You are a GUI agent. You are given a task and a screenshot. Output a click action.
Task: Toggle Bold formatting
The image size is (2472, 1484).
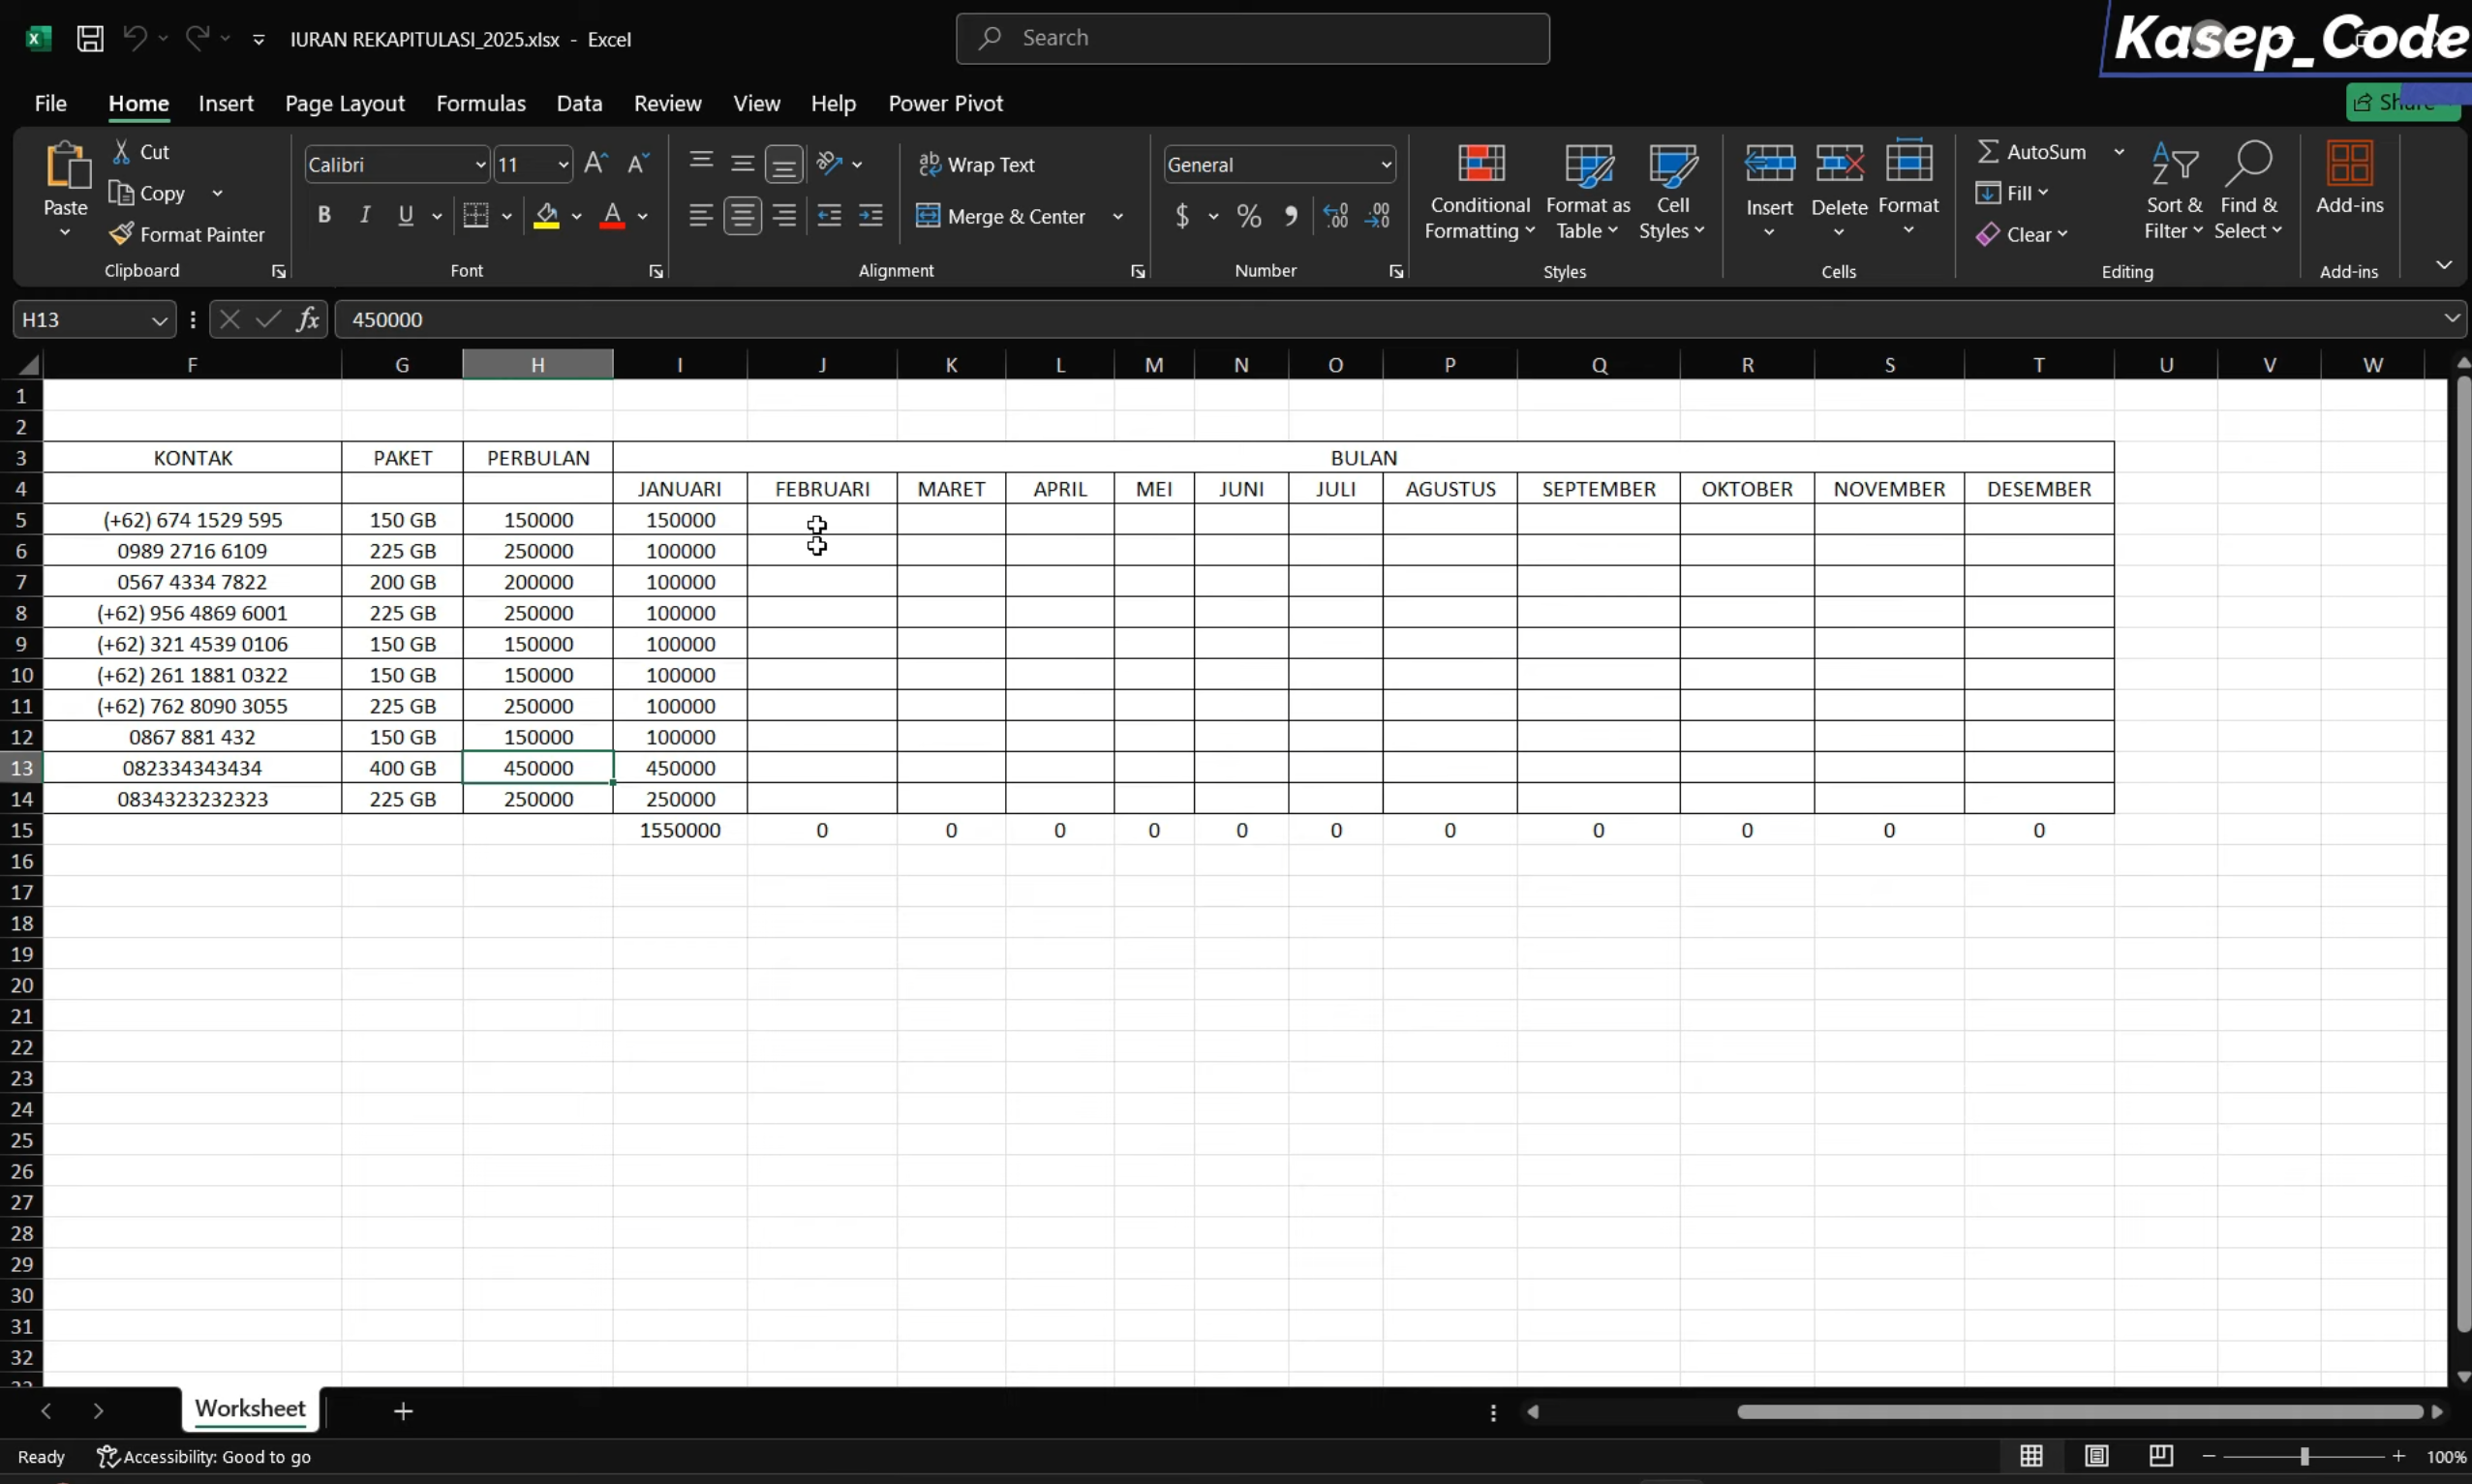[324, 215]
